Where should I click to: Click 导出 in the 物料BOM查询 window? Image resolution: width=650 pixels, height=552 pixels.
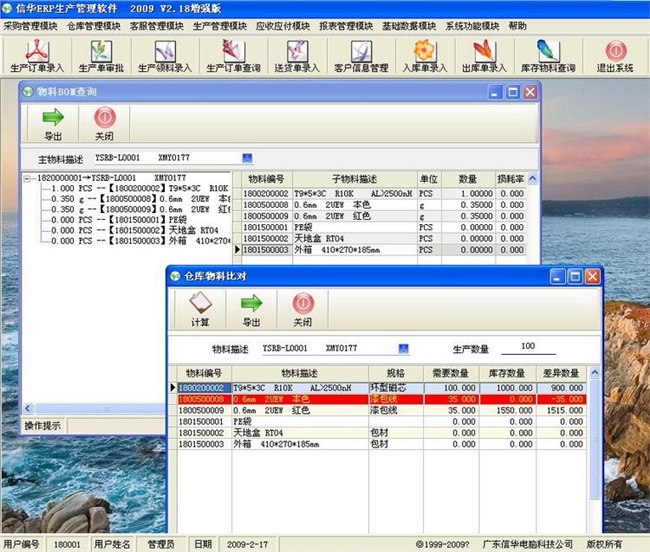click(52, 123)
